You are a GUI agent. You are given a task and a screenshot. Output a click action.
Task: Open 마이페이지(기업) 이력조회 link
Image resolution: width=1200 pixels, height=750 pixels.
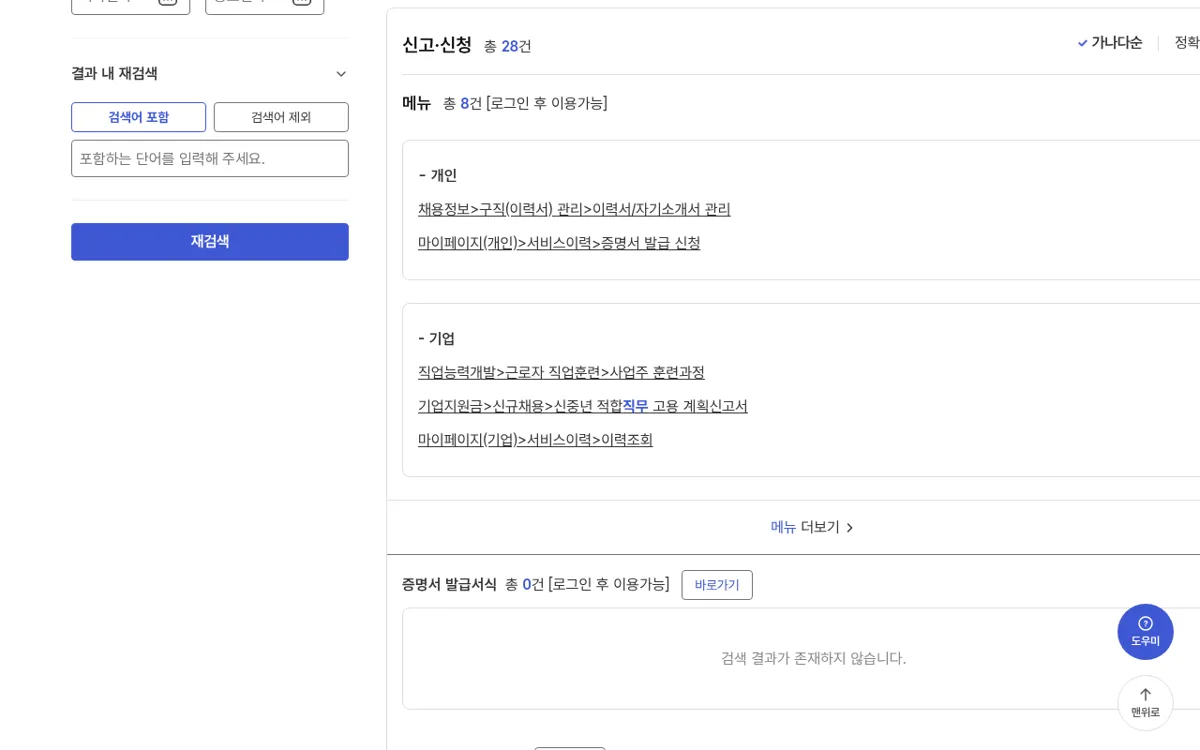coord(535,440)
